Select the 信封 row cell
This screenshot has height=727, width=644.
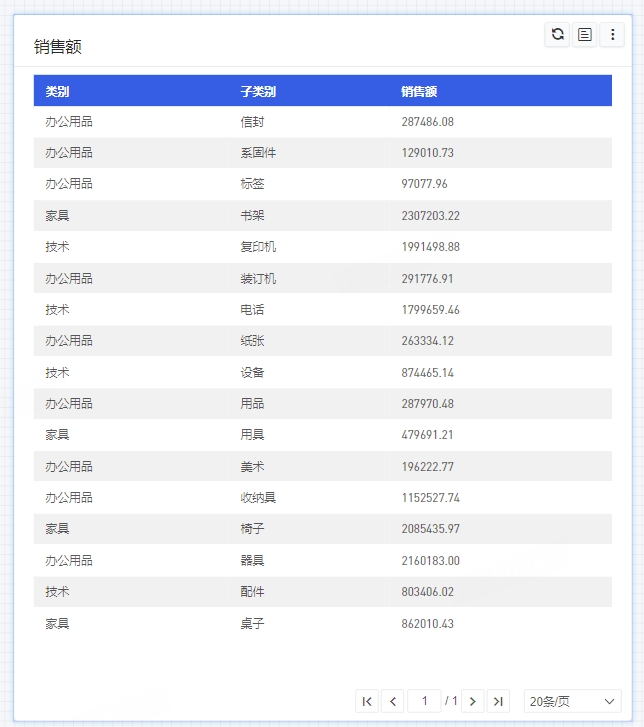click(252, 122)
